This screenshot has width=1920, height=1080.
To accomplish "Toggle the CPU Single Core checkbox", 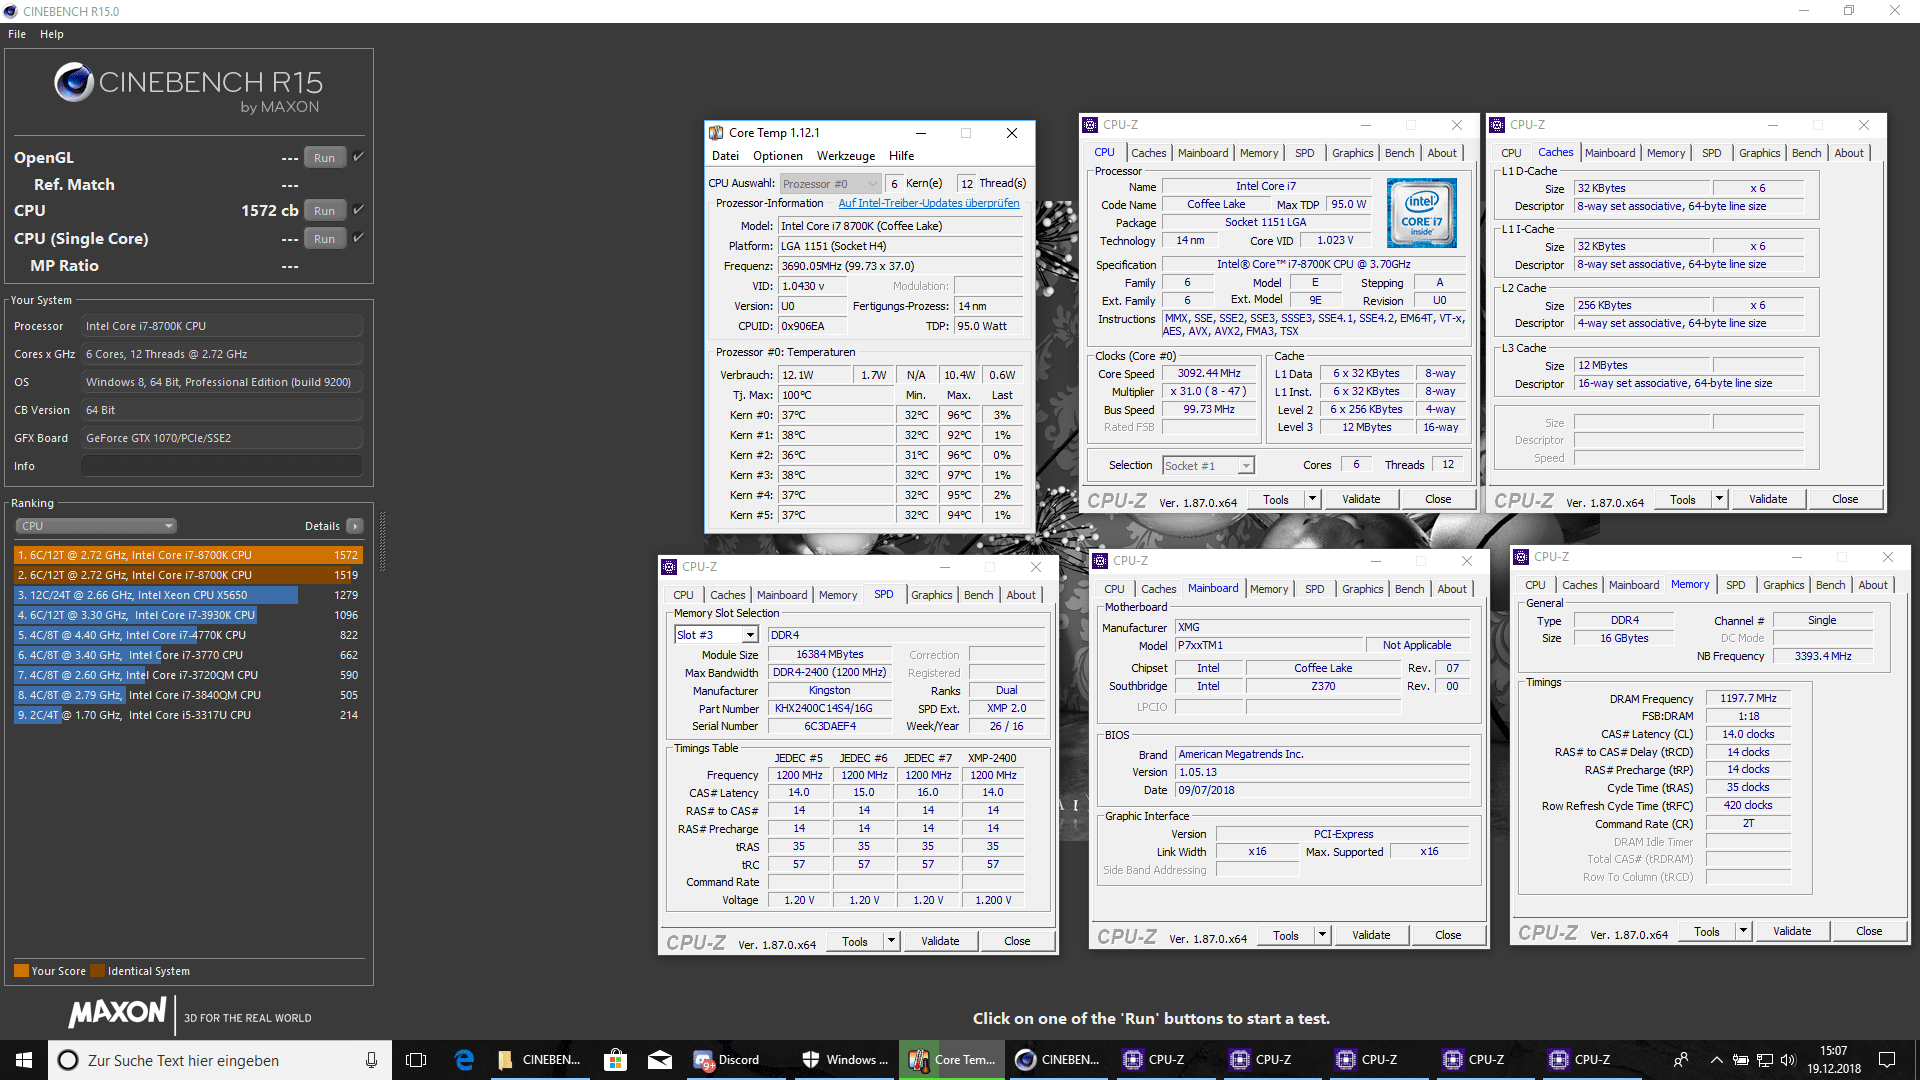I will tap(359, 238).
